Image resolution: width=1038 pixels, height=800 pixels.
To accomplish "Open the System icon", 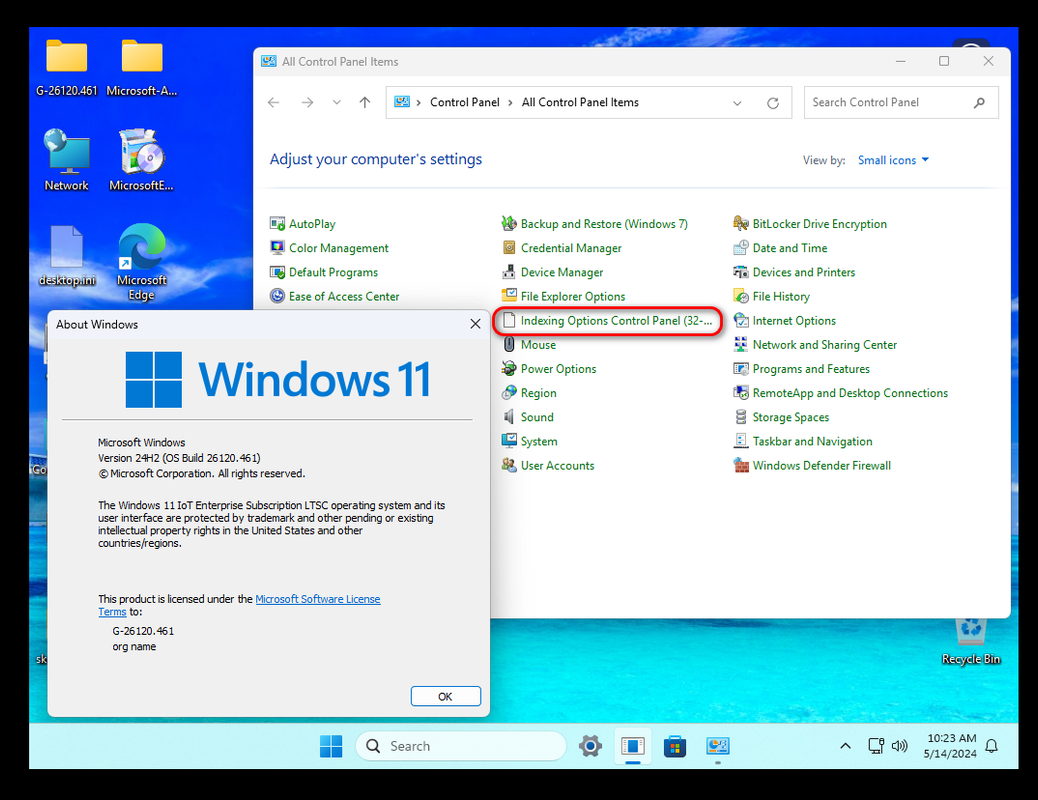I will [509, 441].
